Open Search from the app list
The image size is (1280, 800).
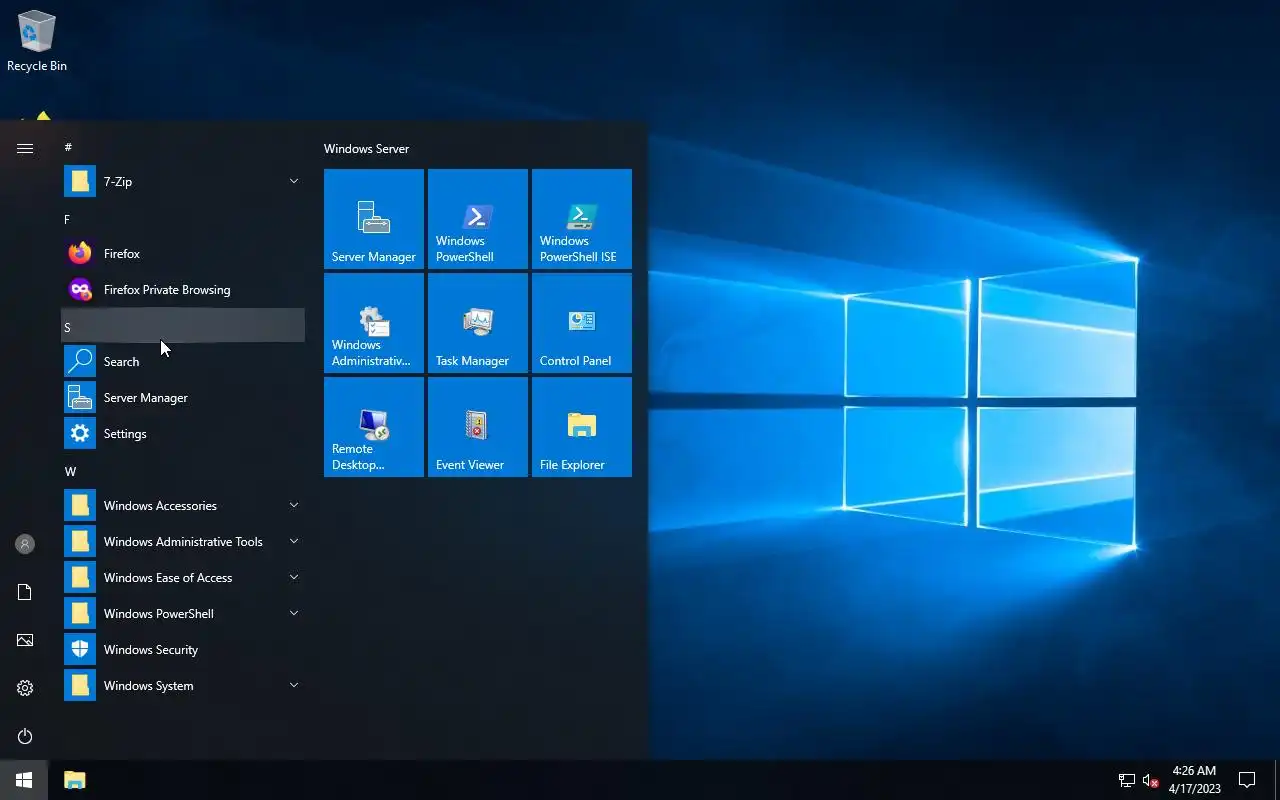183,362
